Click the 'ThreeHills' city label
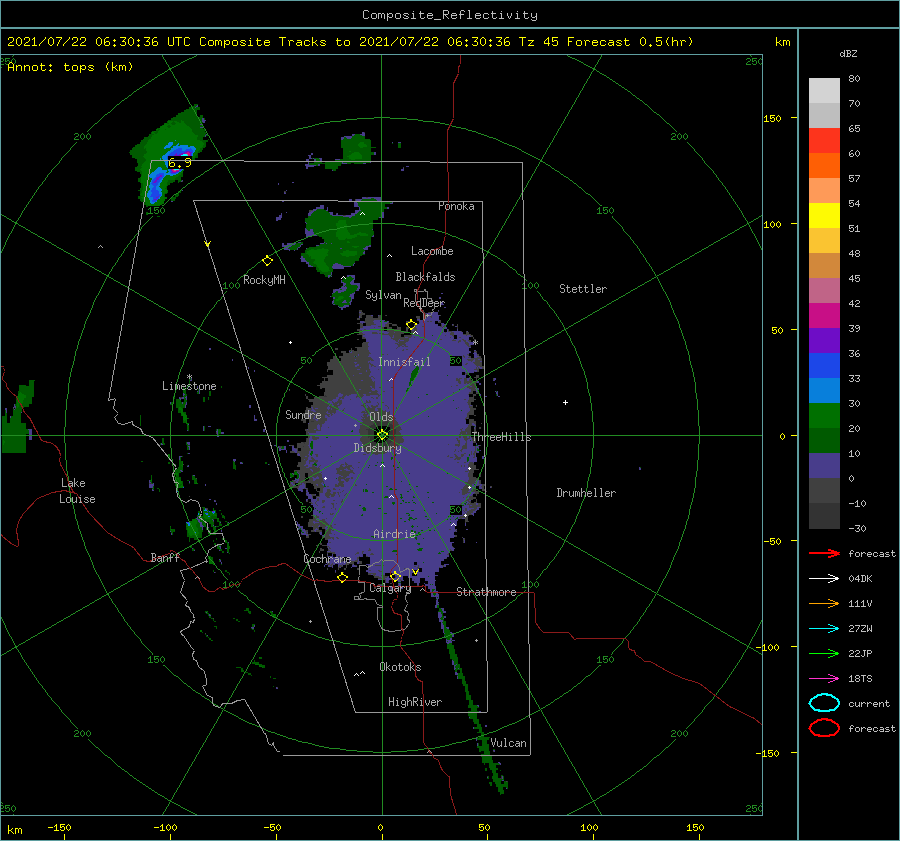Image resolution: width=900 pixels, height=841 pixels. tap(502, 437)
